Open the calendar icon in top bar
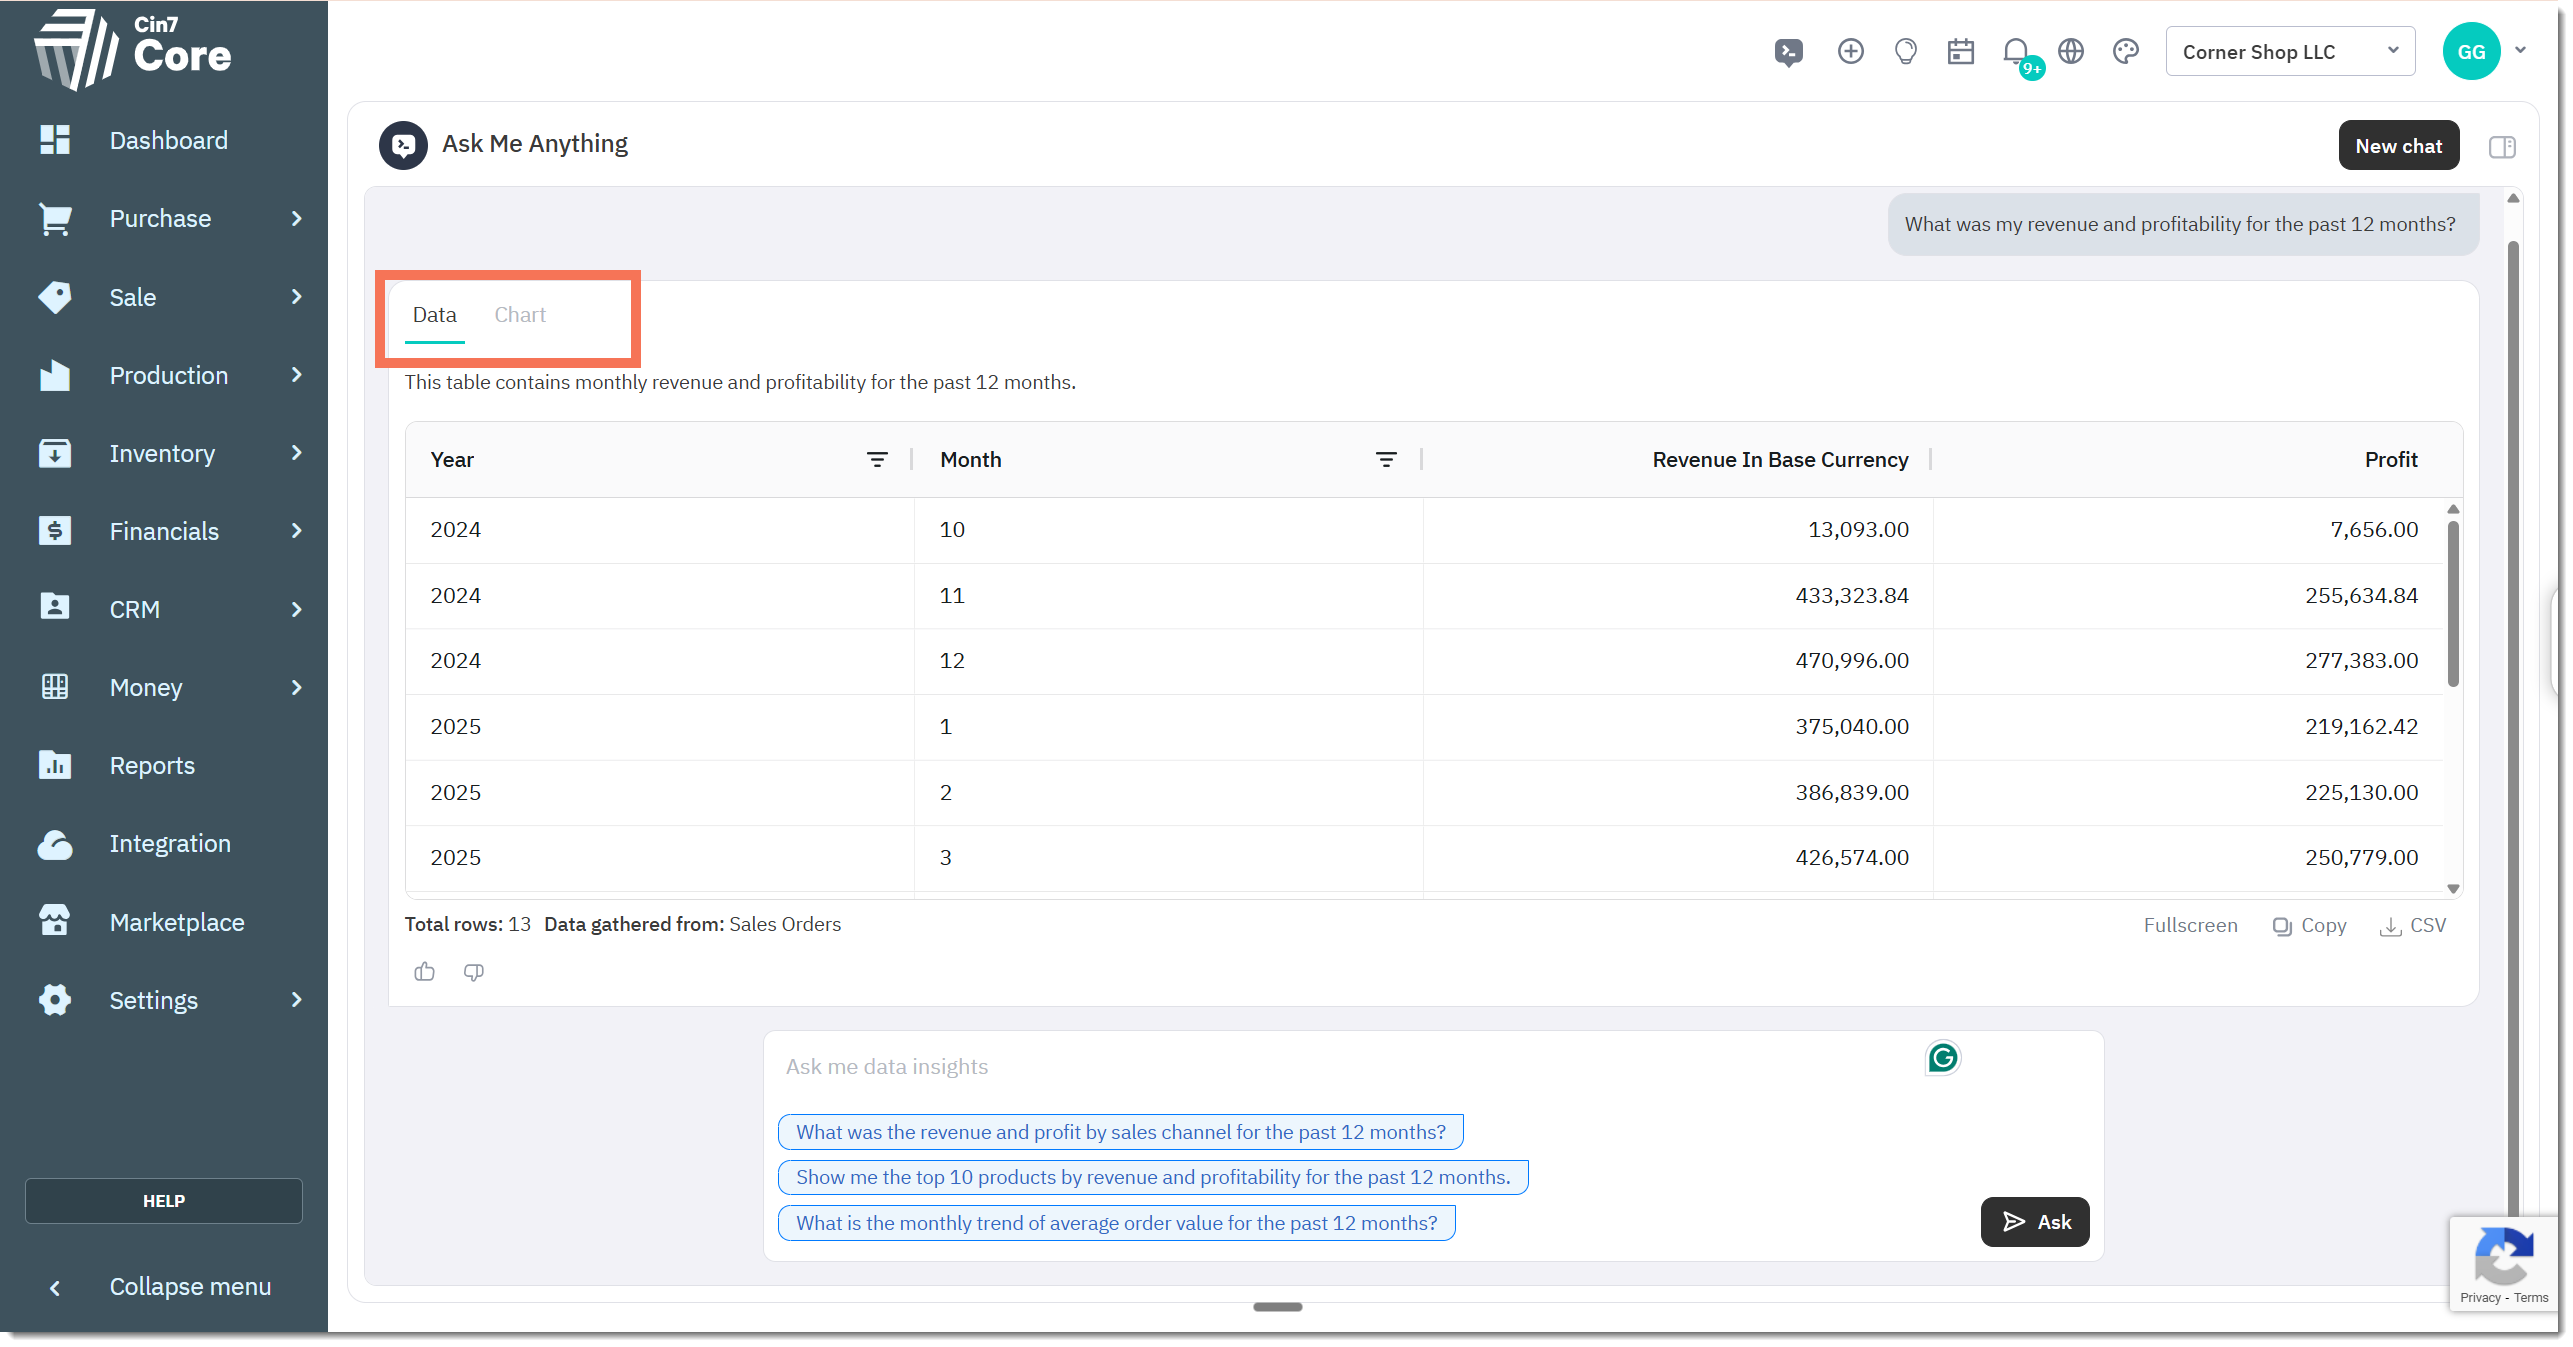The height and width of the screenshot is (1347, 2573). (1960, 52)
